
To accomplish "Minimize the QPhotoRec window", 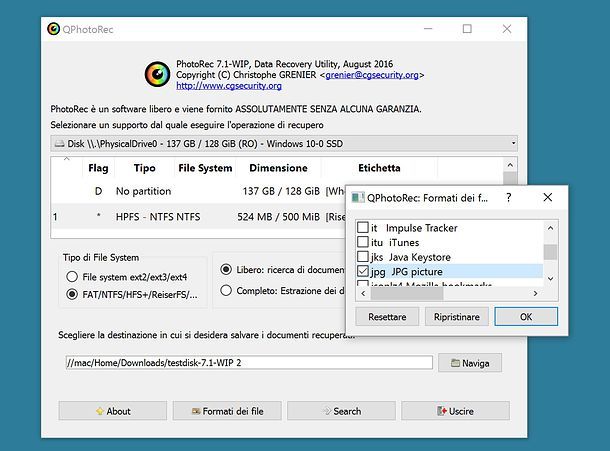I will [428, 29].
